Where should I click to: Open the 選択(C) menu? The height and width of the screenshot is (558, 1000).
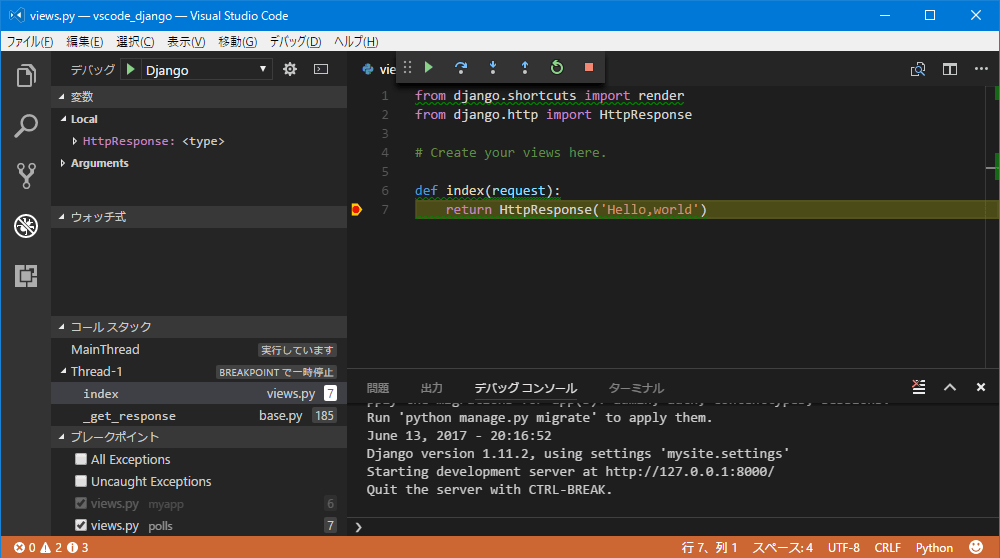(x=135, y=41)
